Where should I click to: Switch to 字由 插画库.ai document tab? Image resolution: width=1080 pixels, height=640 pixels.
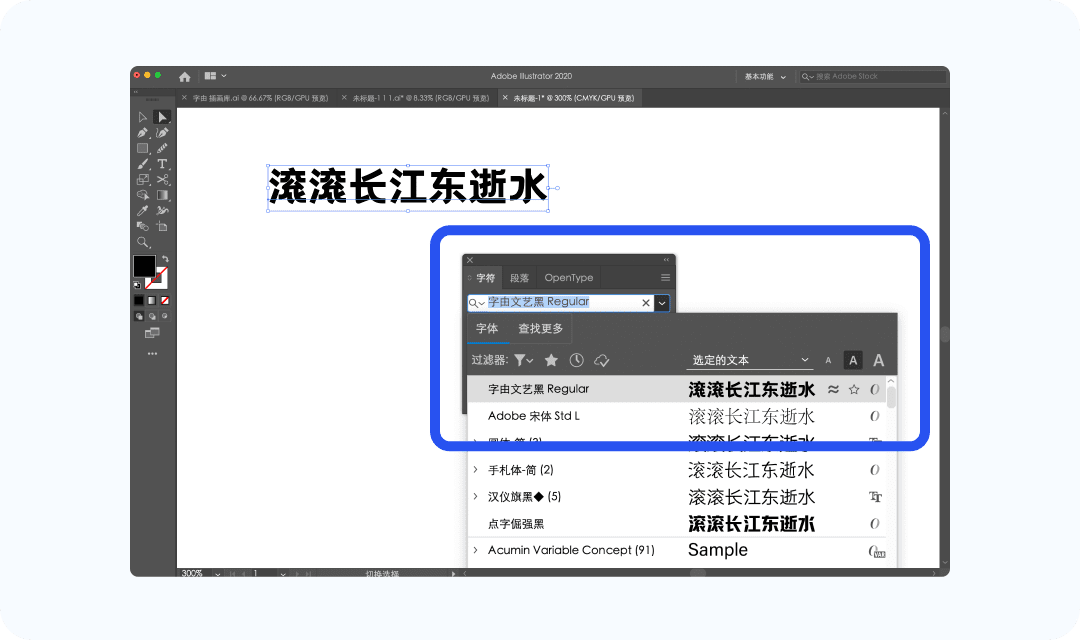click(260, 98)
